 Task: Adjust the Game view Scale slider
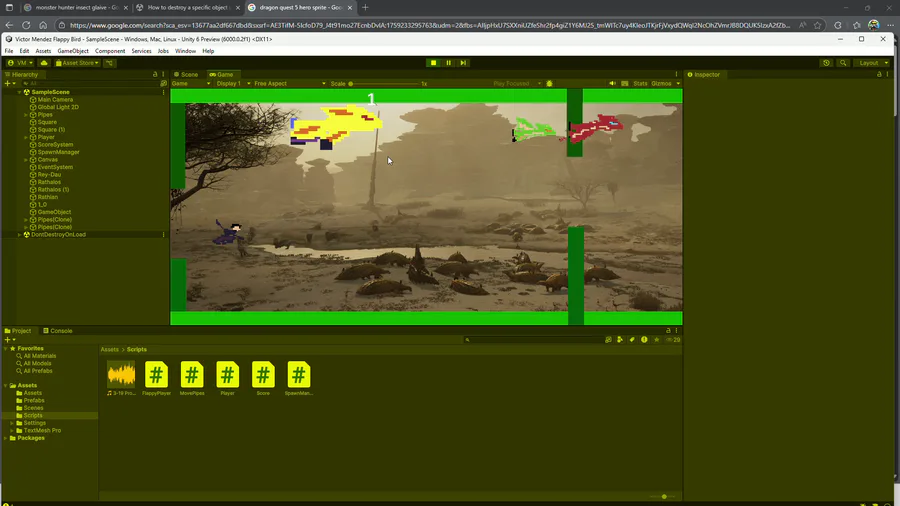[x=385, y=83]
